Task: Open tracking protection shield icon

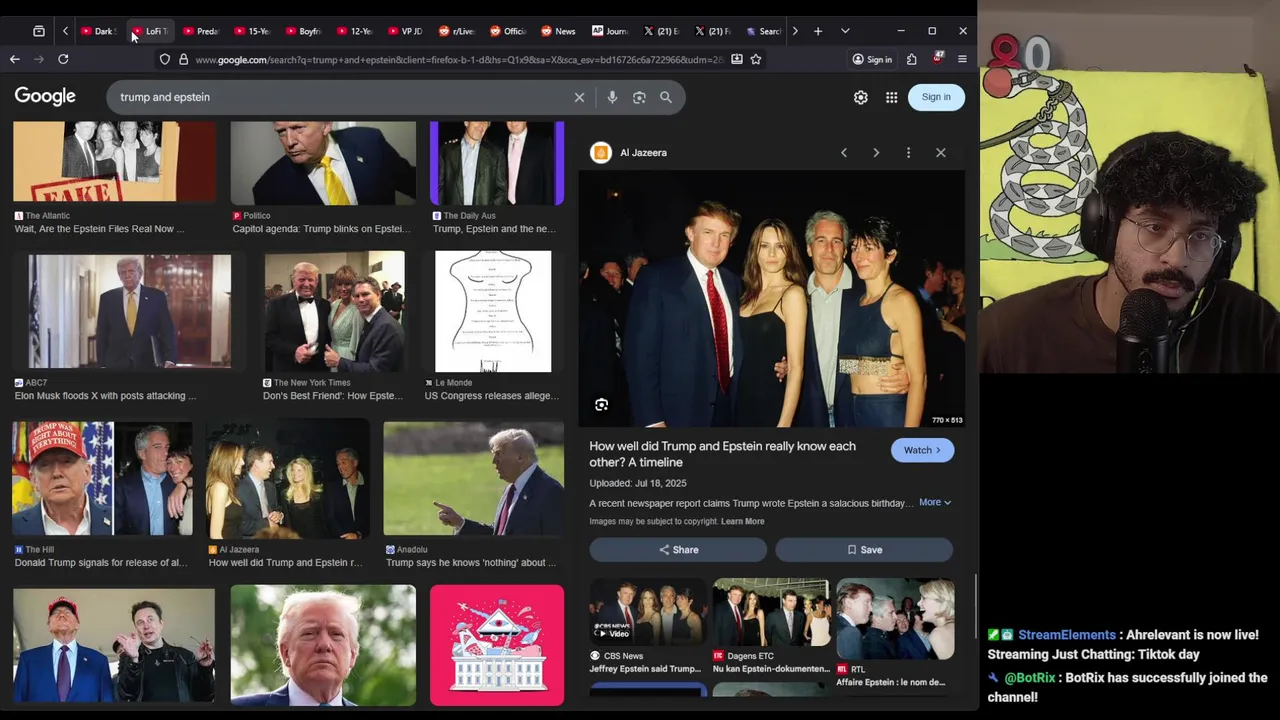Action: [165, 59]
